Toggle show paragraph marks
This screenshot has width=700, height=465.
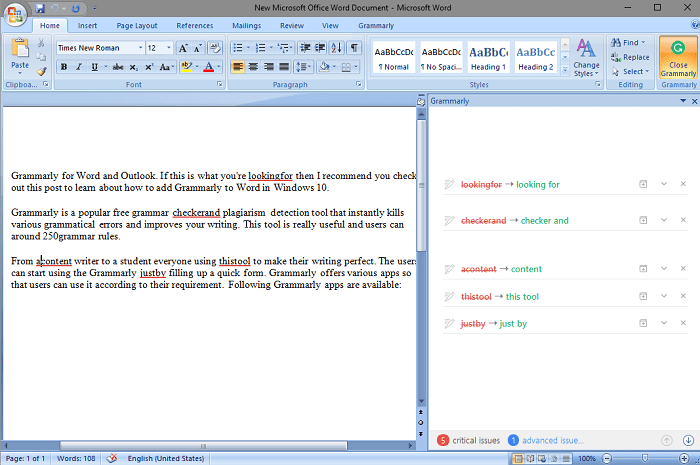click(x=354, y=48)
